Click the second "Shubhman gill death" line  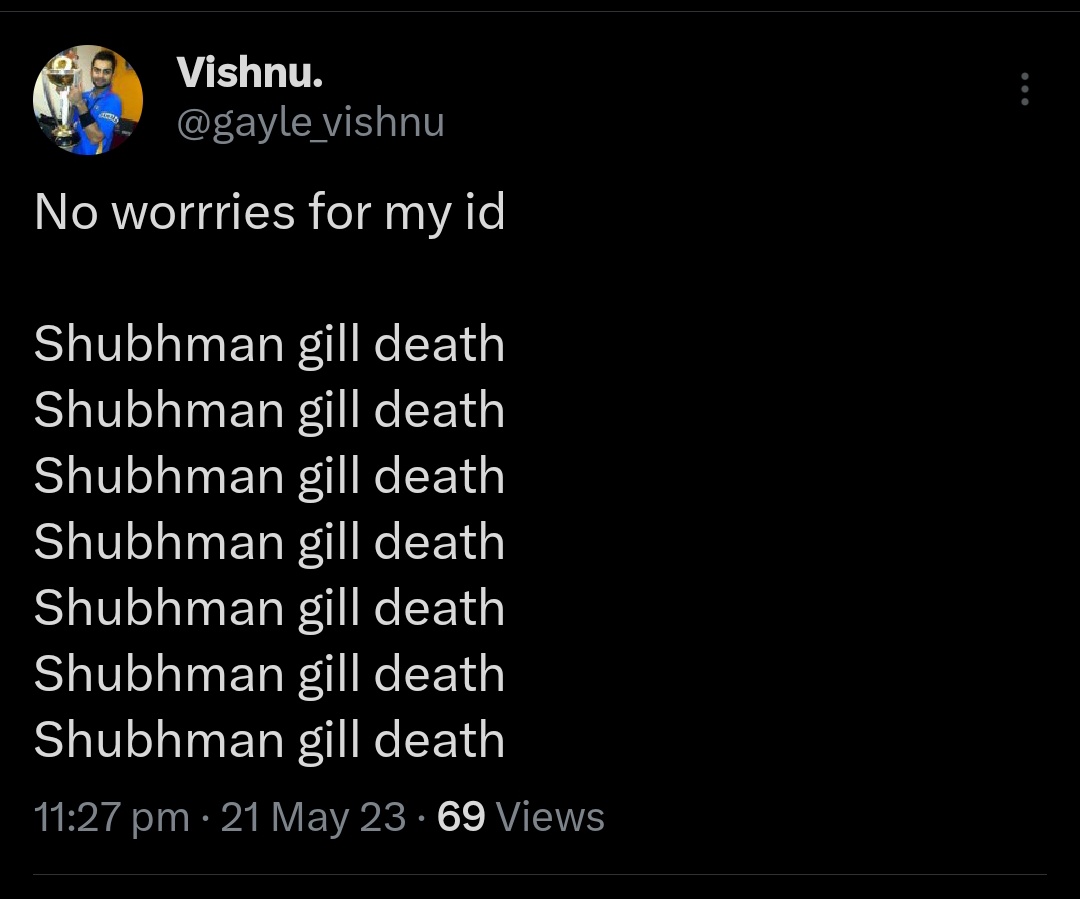point(269,411)
